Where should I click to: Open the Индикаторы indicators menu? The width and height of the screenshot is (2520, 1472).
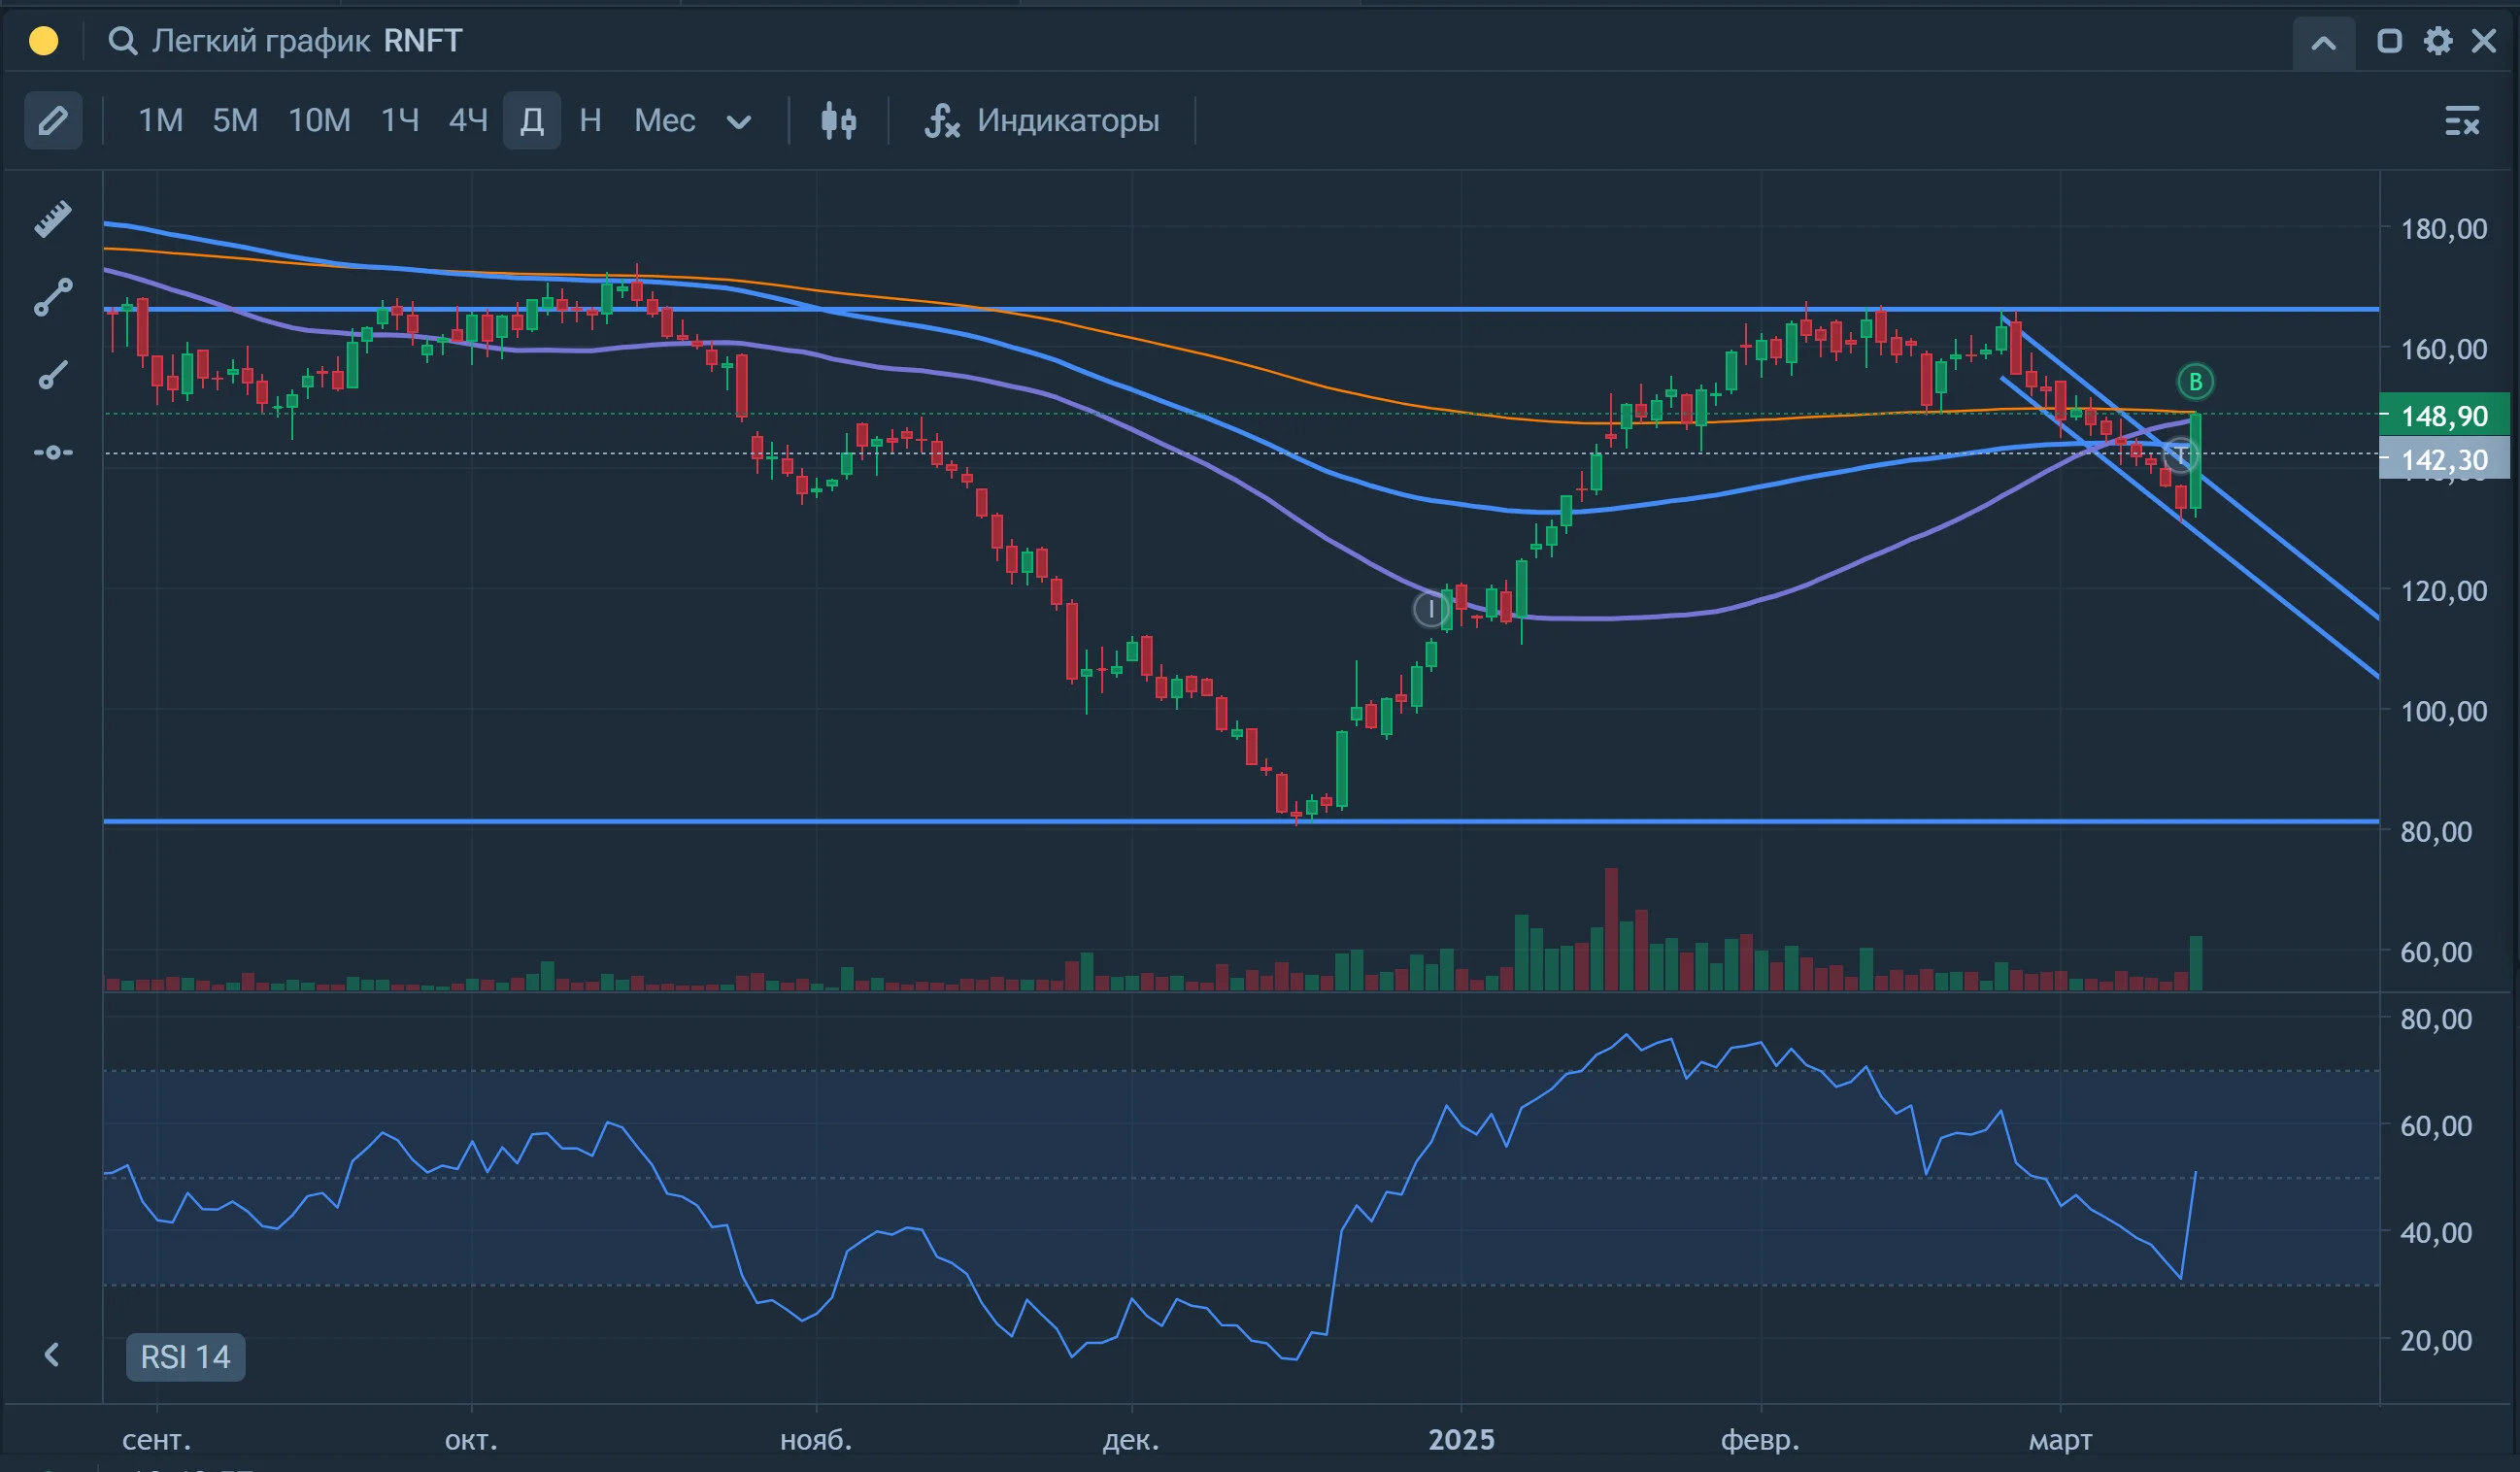click(x=1042, y=121)
